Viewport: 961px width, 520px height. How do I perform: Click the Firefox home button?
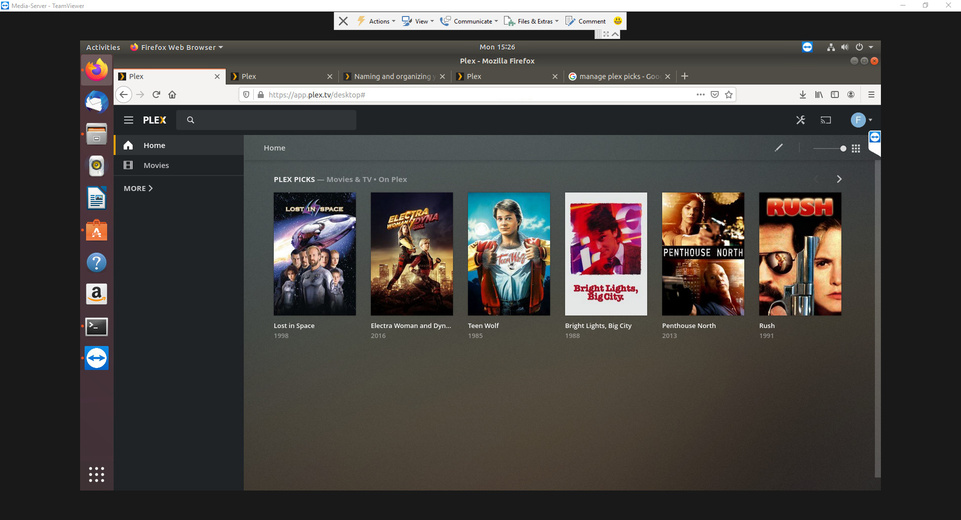click(x=172, y=94)
